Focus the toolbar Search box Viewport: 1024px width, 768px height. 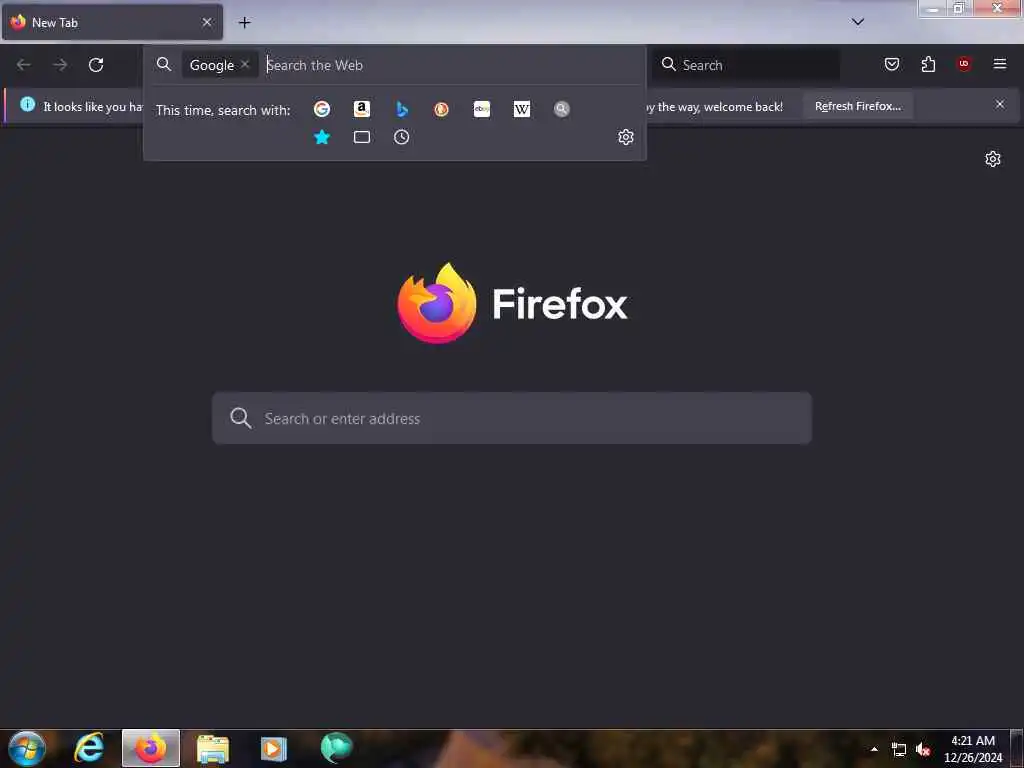click(746, 65)
